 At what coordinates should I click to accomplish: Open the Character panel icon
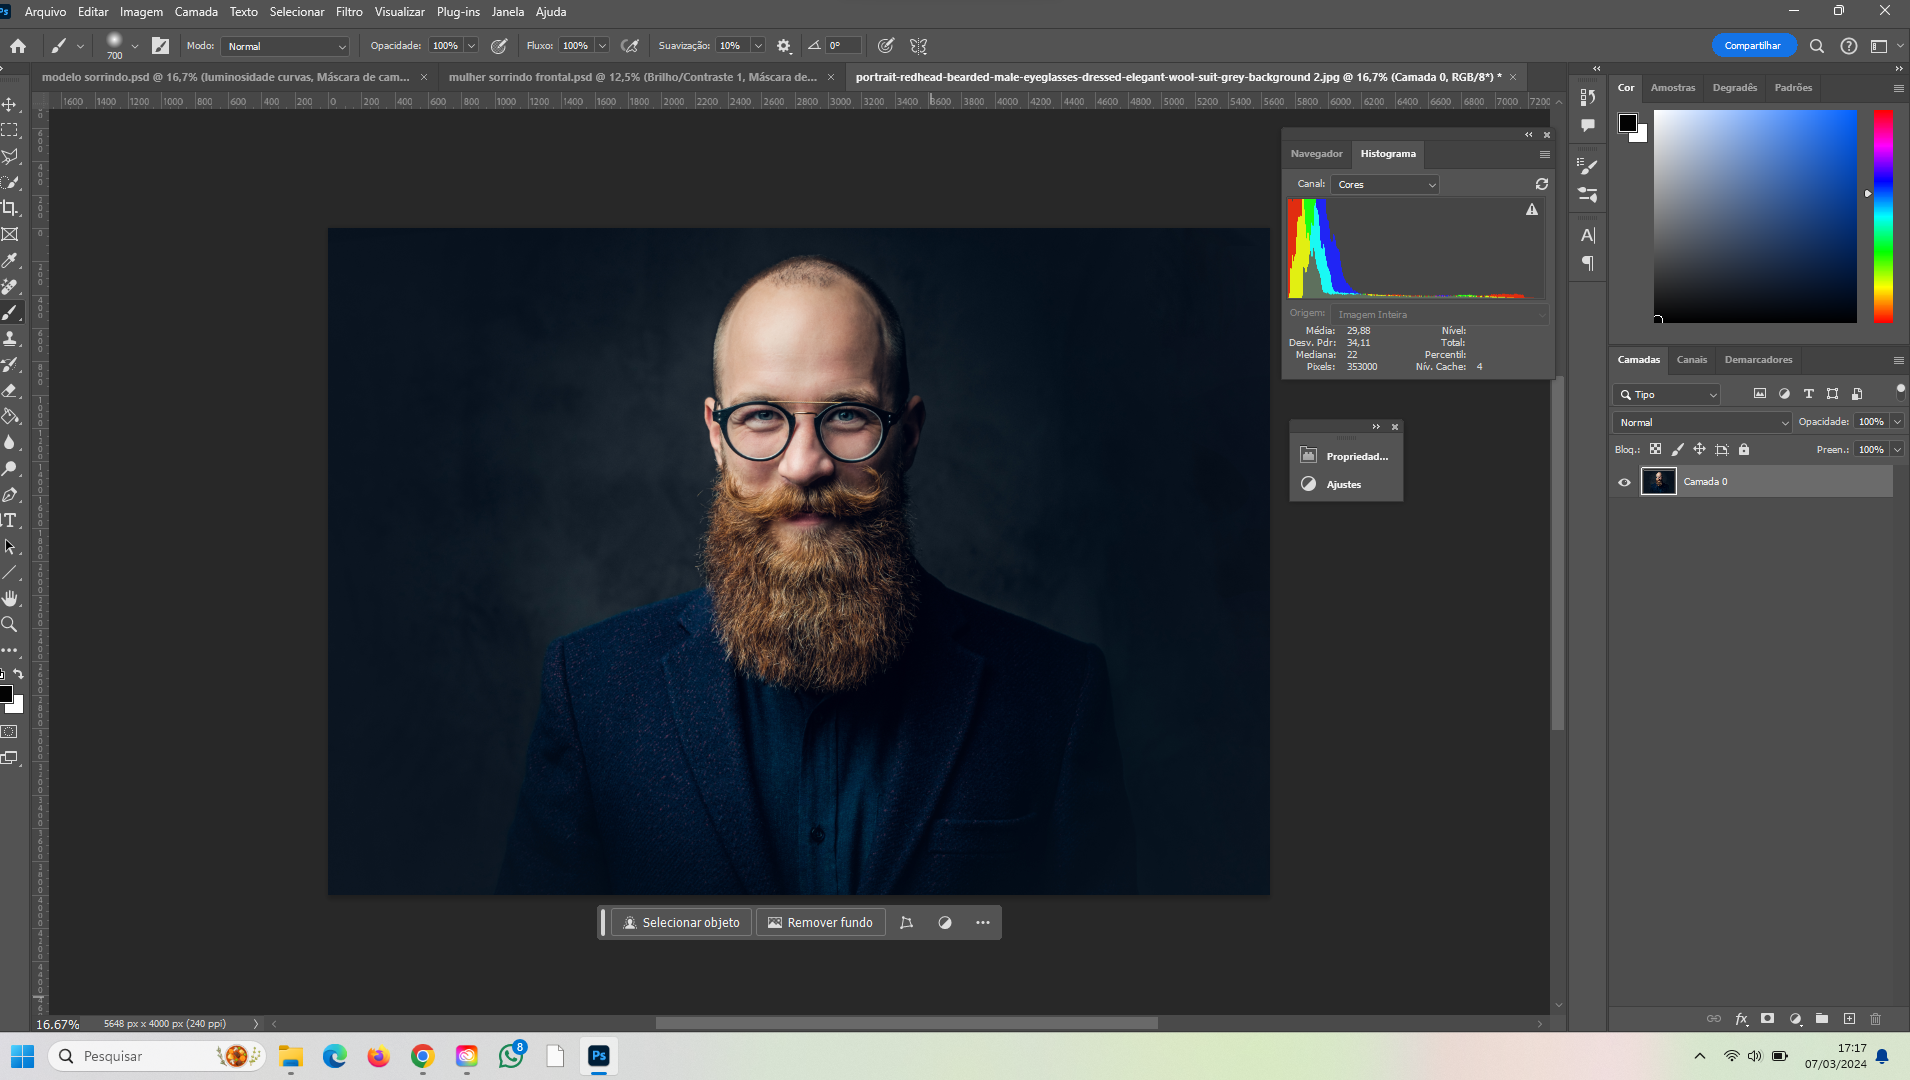tap(1587, 236)
